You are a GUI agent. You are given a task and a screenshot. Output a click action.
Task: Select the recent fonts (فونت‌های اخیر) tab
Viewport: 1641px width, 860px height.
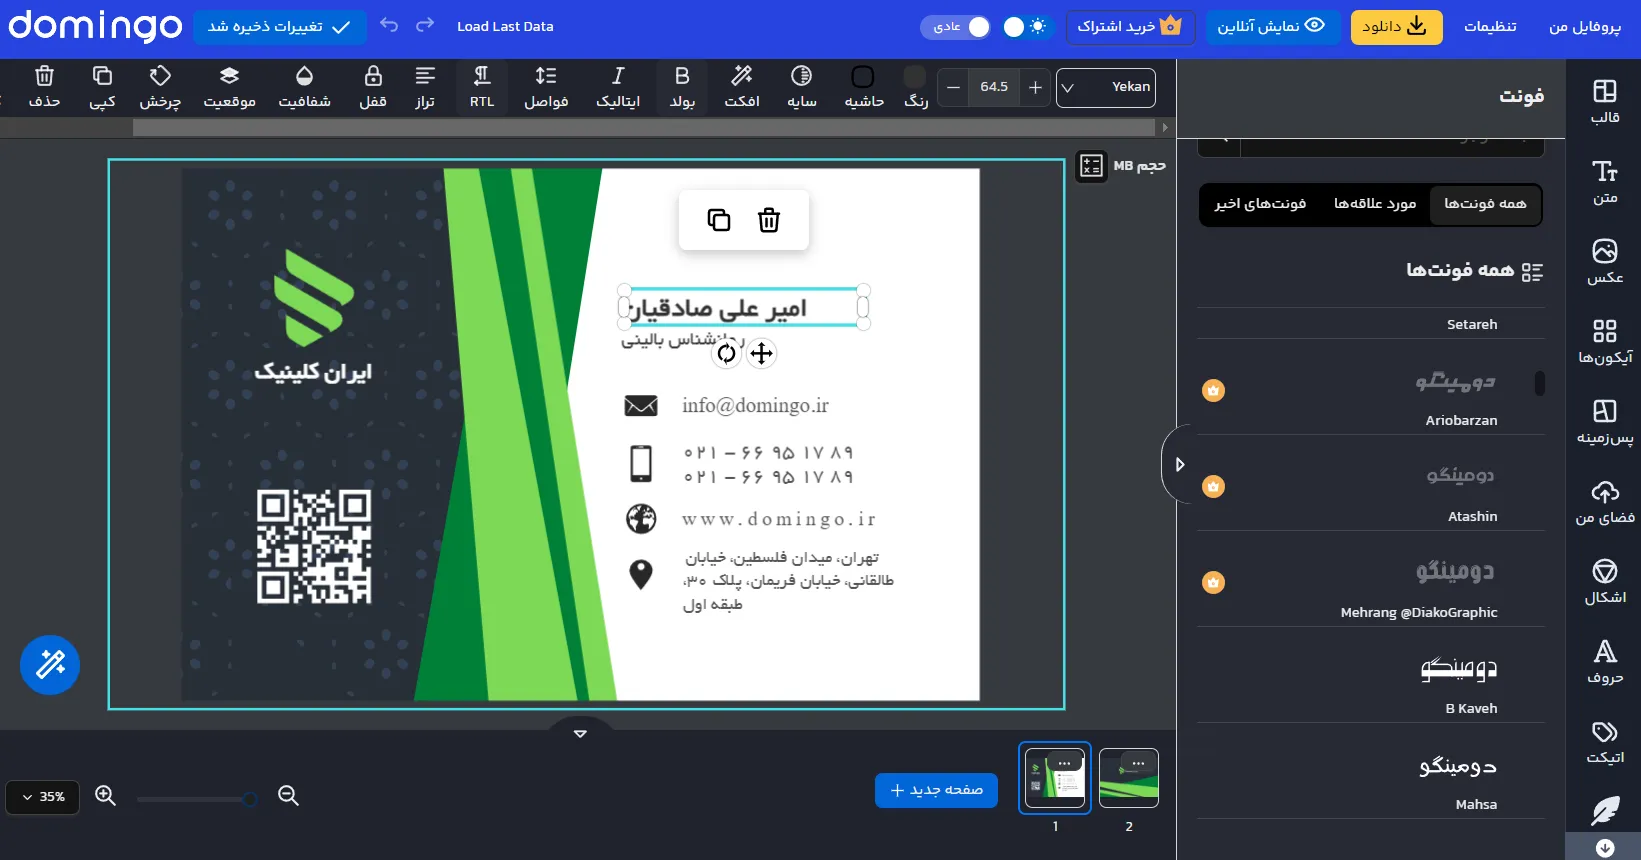1260,204
